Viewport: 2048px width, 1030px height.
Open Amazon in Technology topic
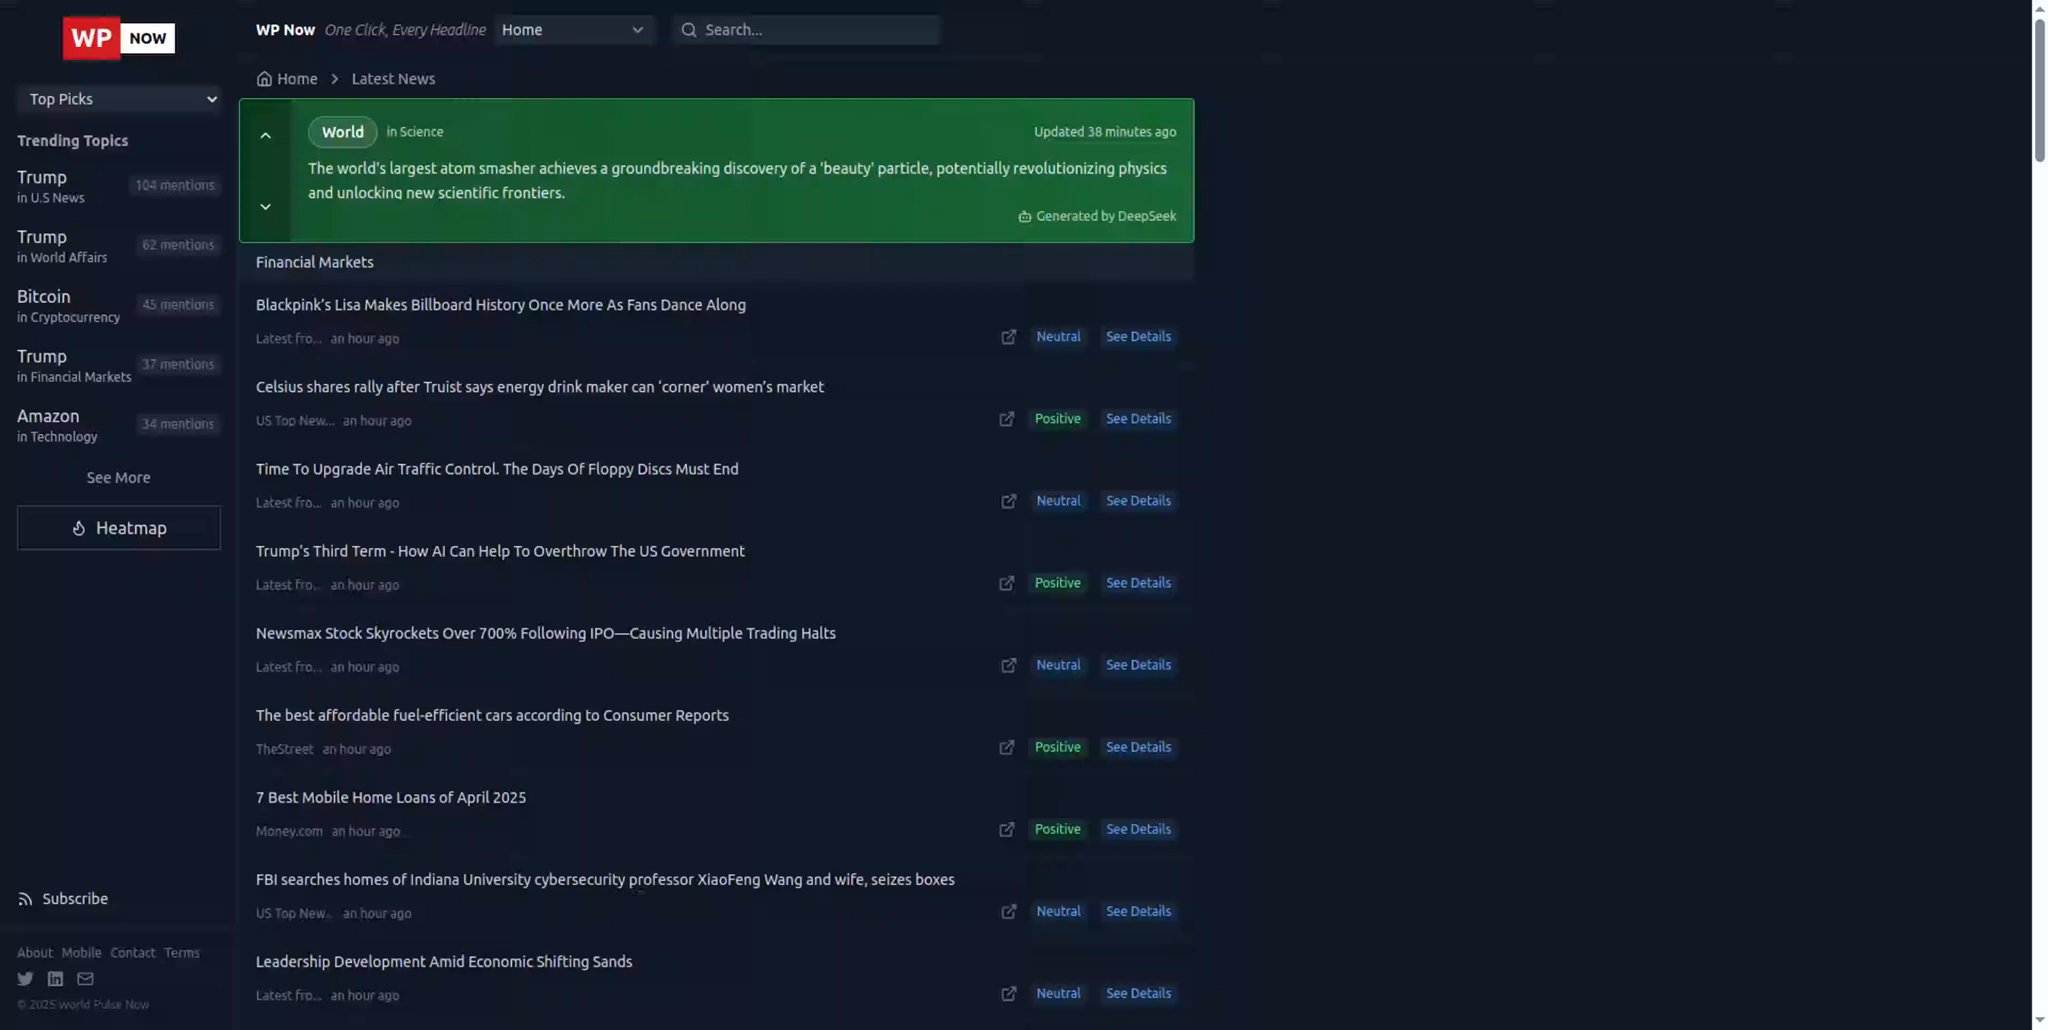point(119,425)
